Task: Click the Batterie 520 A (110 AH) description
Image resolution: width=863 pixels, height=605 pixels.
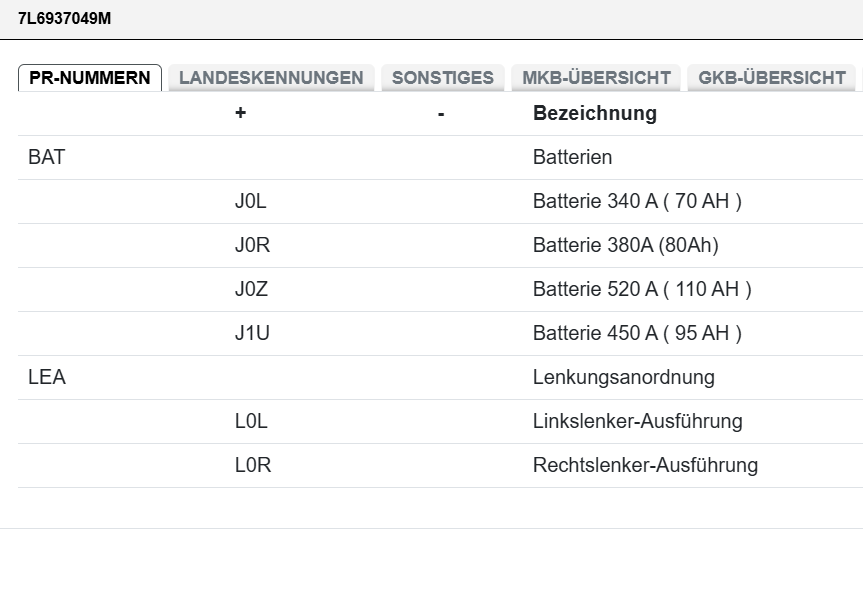Action: click(x=642, y=289)
